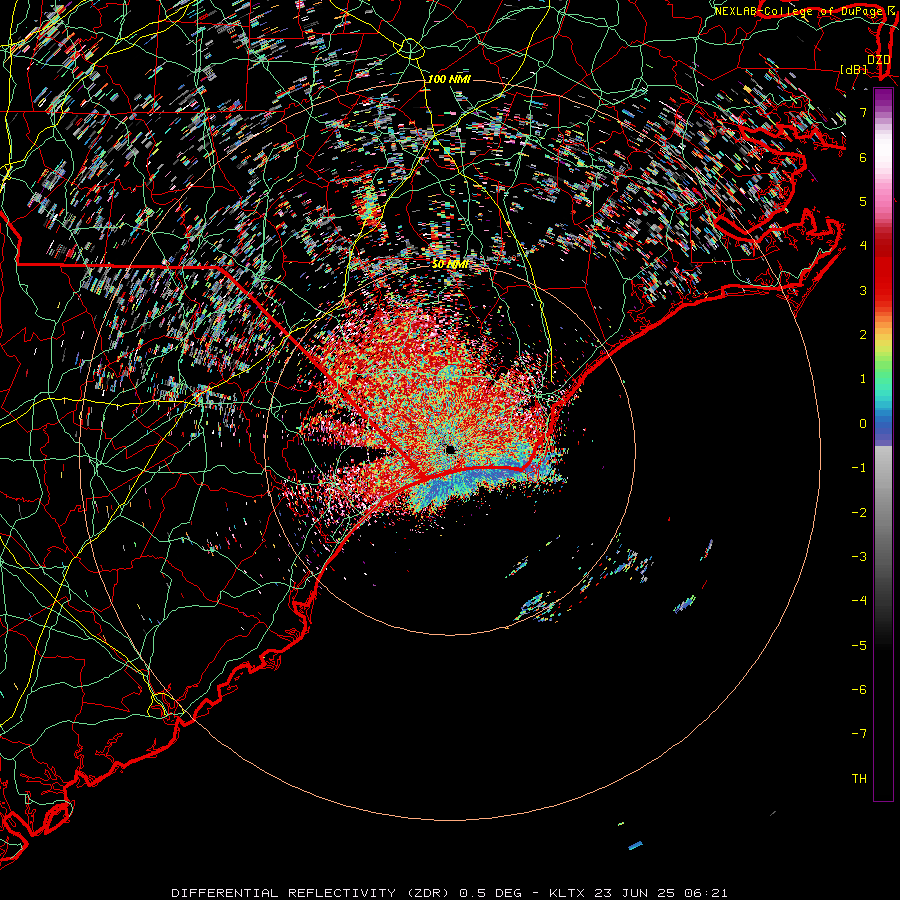
Task: Click the gray -2 dB color bar segment
Action: 883,513
